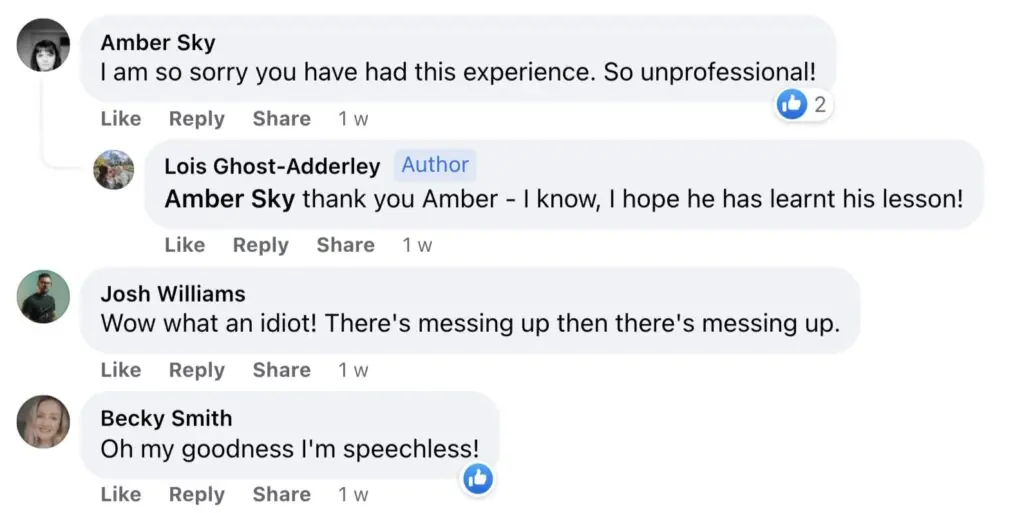View like reactions on Amber Sky's comment
The width and height of the screenshot is (1024, 513).
[804, 103]
